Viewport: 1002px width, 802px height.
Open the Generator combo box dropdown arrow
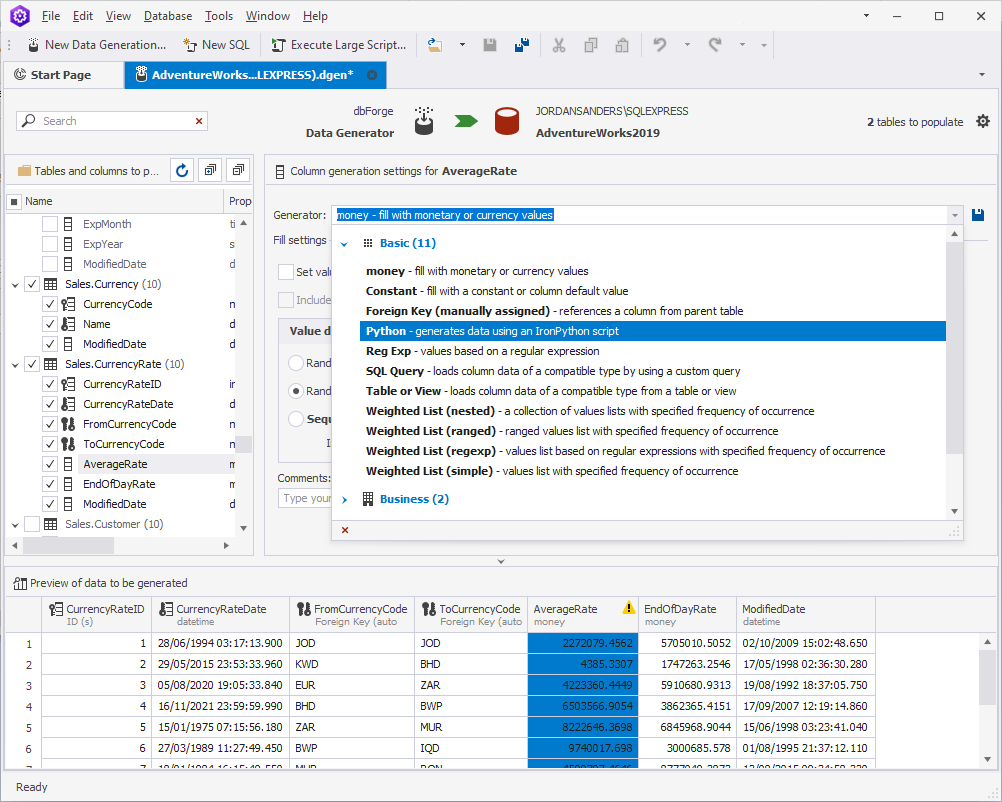coord(955,215)
